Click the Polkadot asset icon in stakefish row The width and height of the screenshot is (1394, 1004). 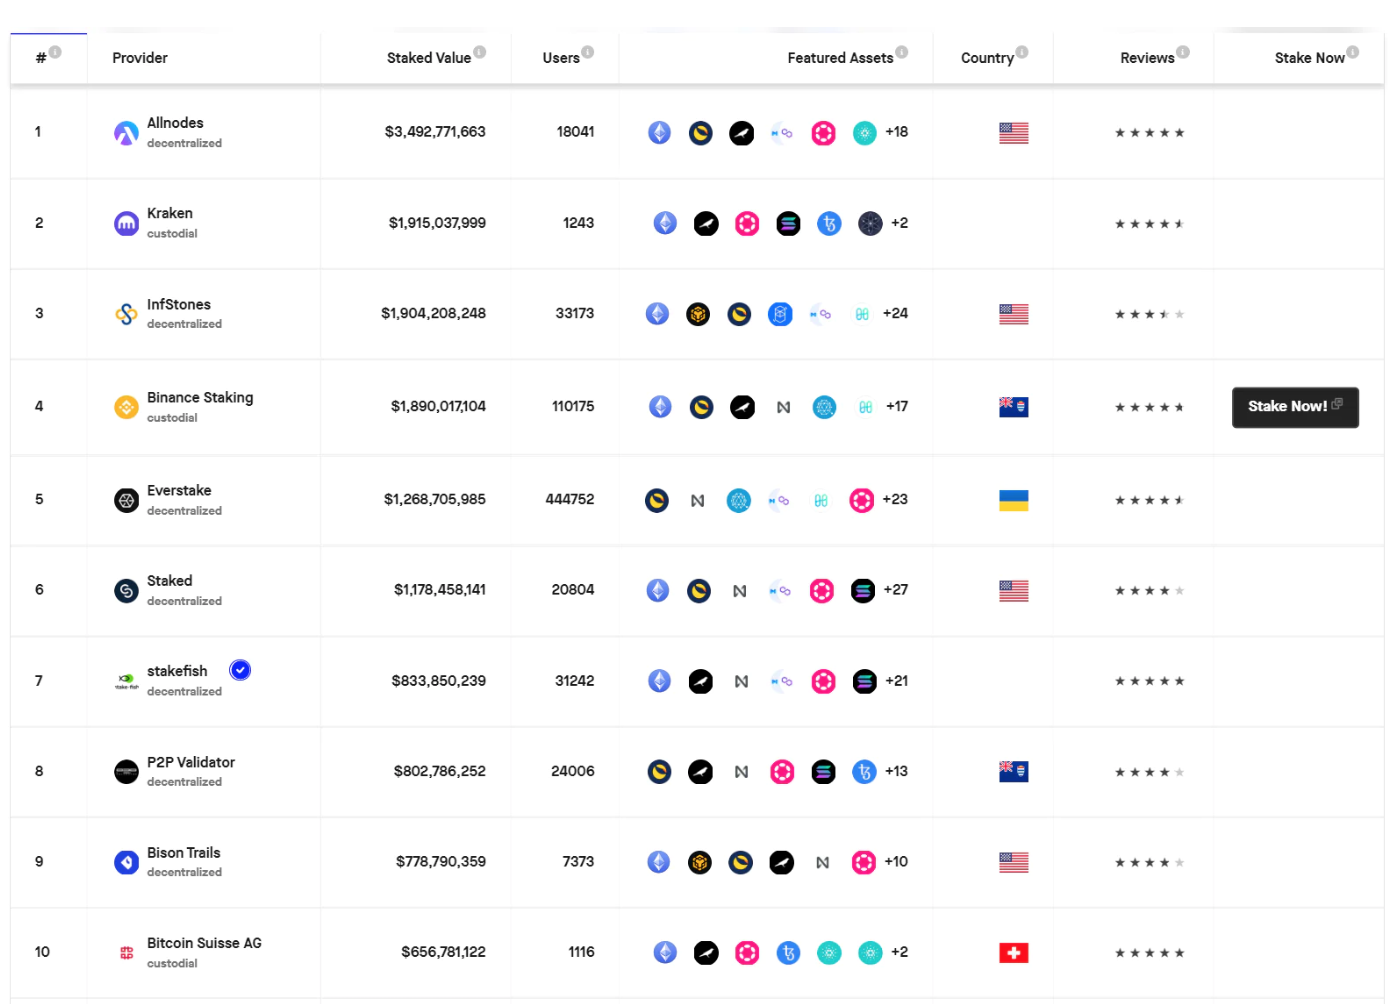tap(823, 681)
